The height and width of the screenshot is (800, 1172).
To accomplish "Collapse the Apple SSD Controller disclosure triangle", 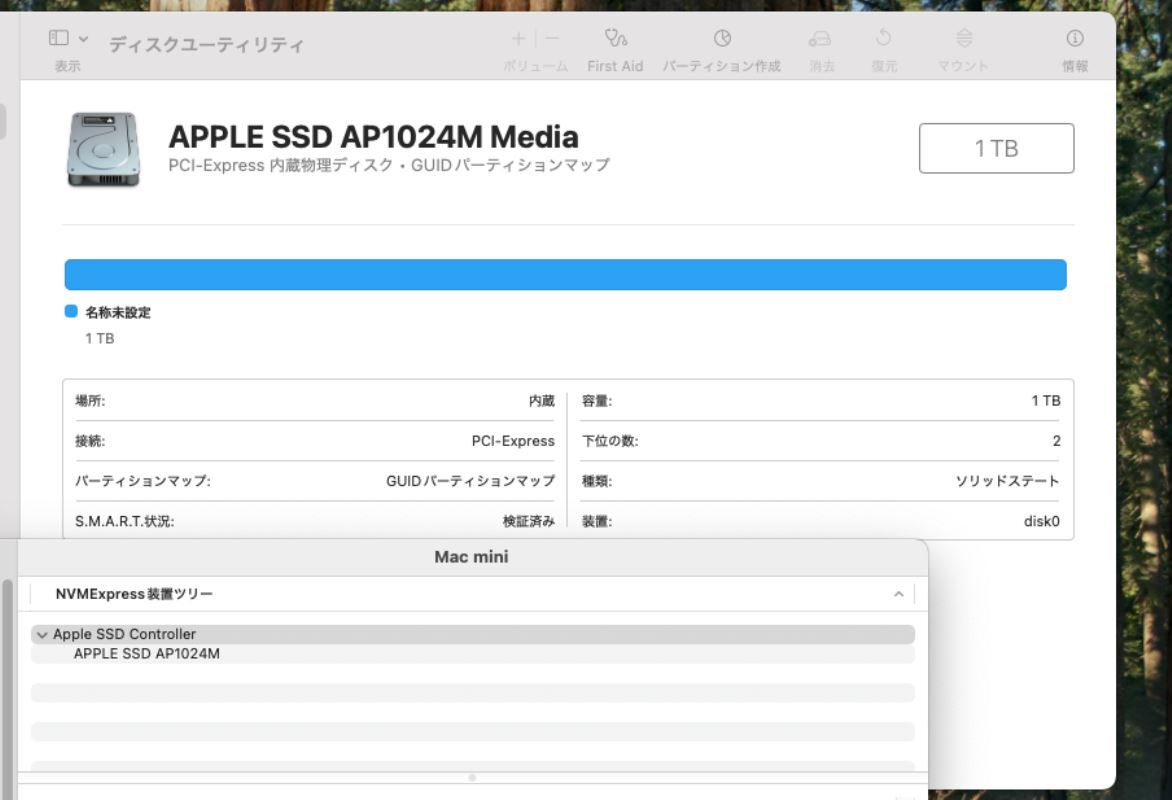I will pos(42,635).
